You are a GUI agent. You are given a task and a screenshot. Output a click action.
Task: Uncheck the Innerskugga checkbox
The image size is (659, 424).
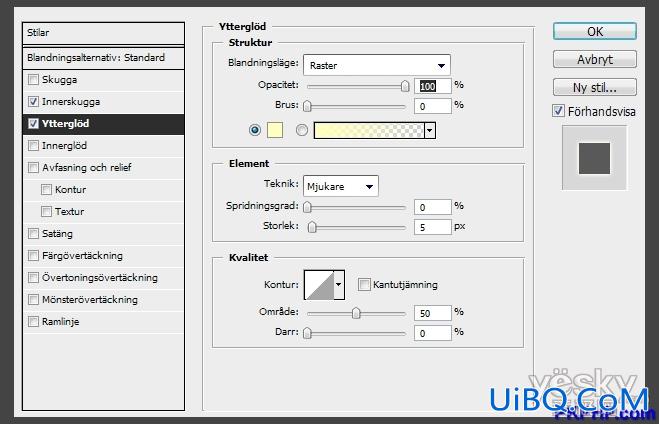coord(33,101)
